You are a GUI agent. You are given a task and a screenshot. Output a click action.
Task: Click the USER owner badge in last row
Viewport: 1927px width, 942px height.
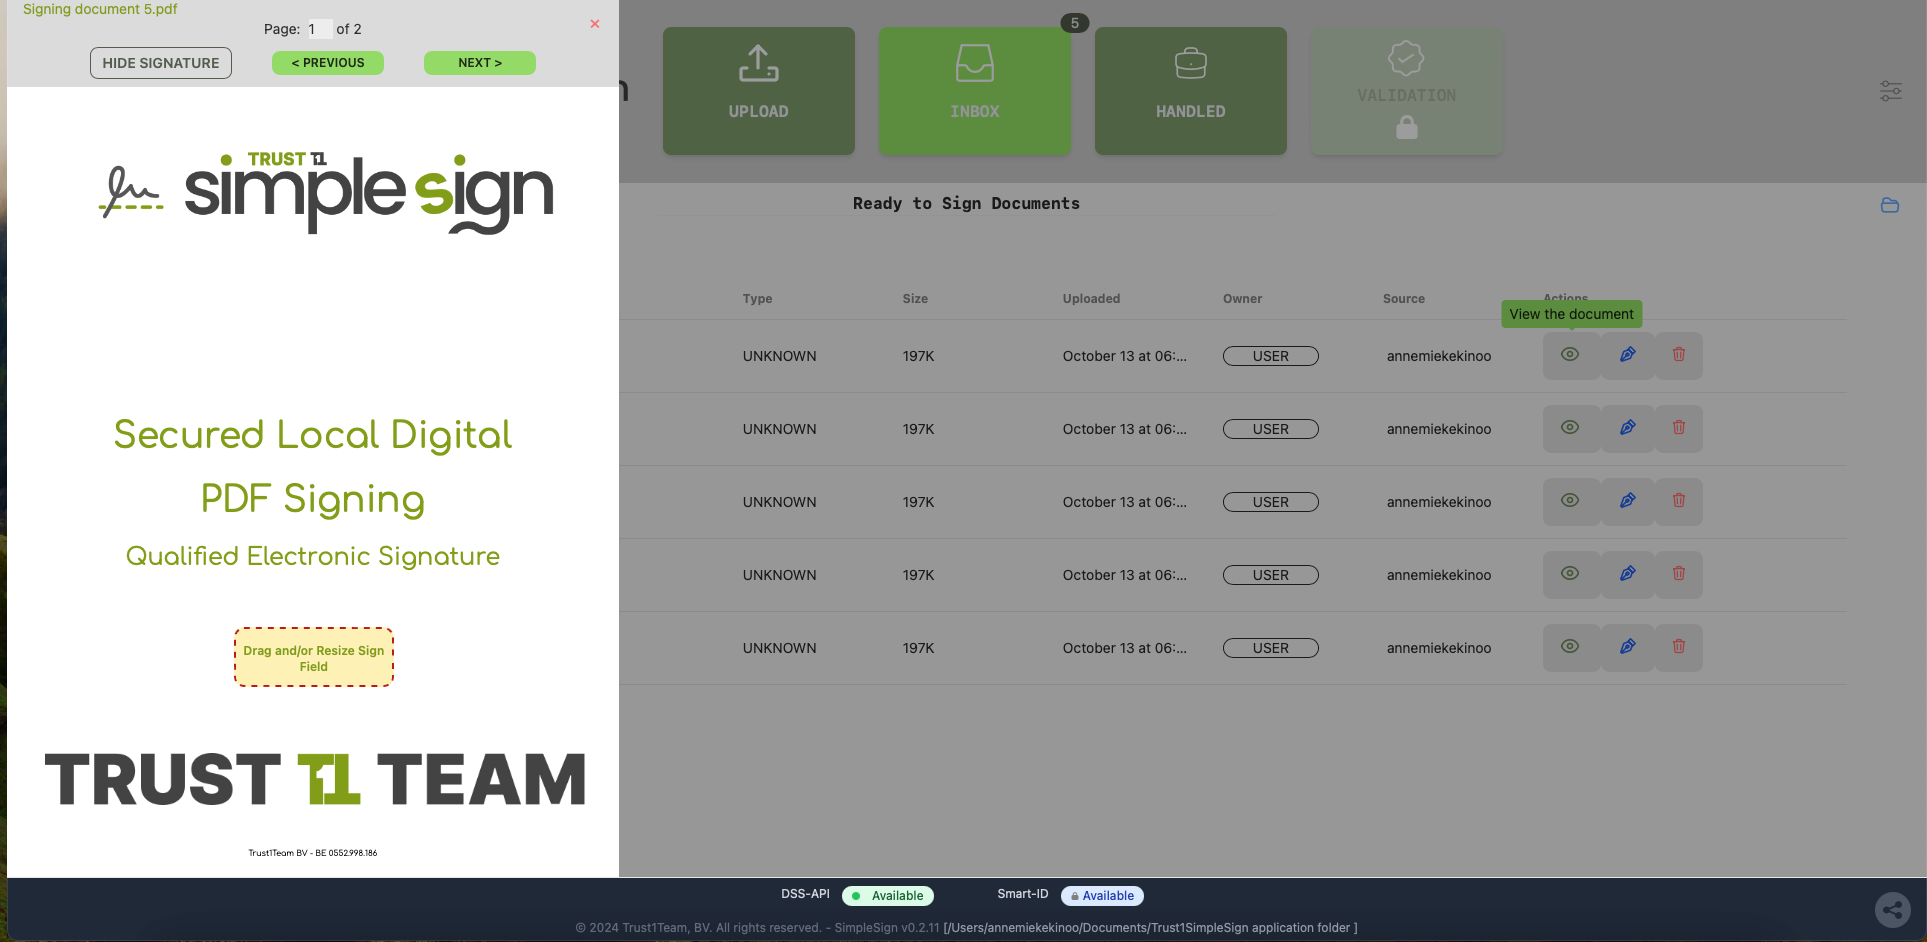click(1271, 648)
